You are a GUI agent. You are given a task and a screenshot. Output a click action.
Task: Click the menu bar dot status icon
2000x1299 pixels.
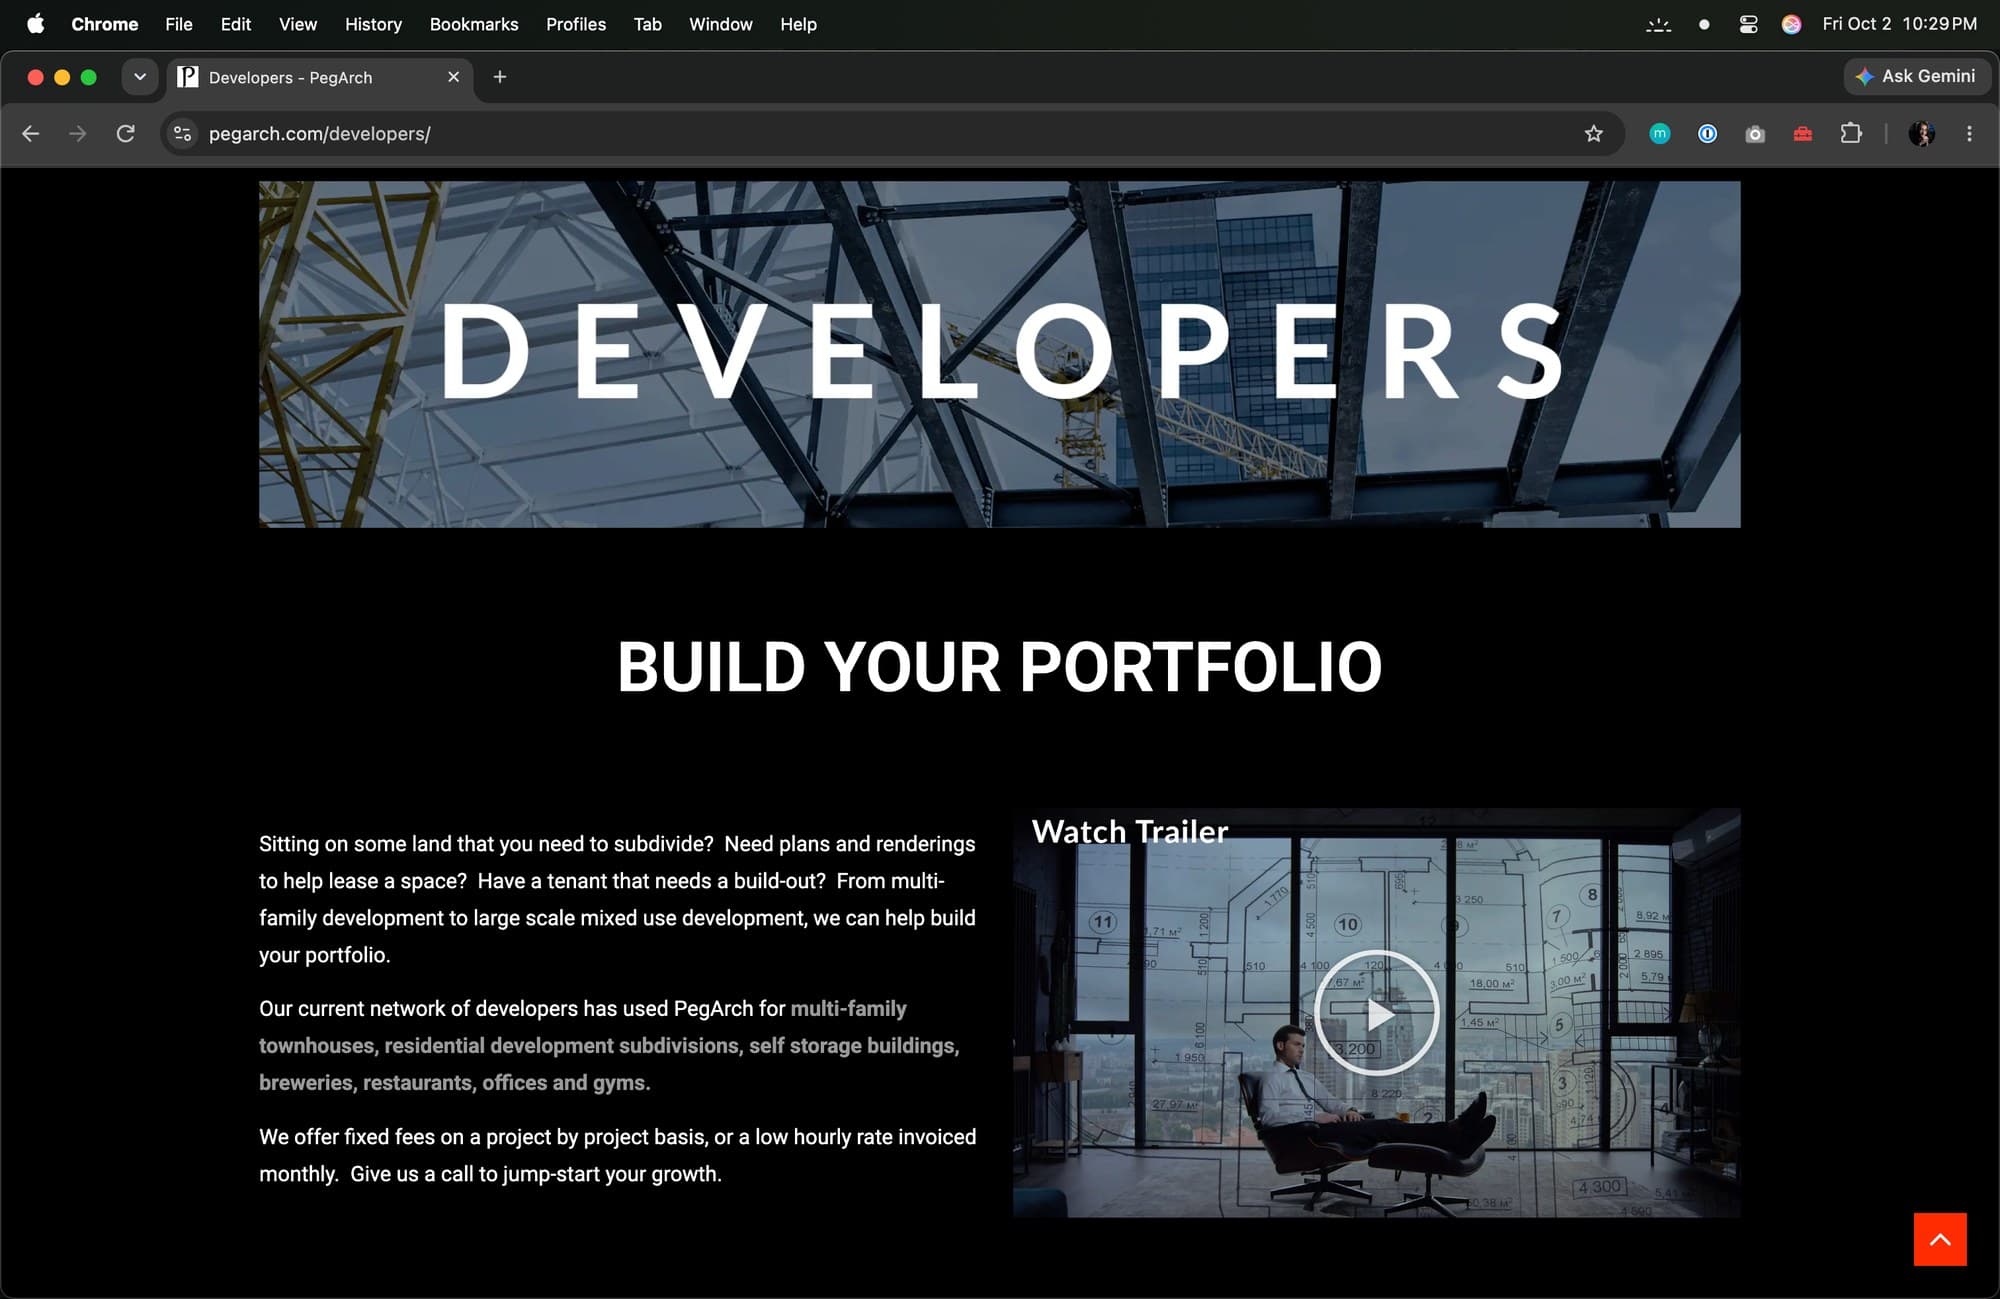click(1704, 24)
